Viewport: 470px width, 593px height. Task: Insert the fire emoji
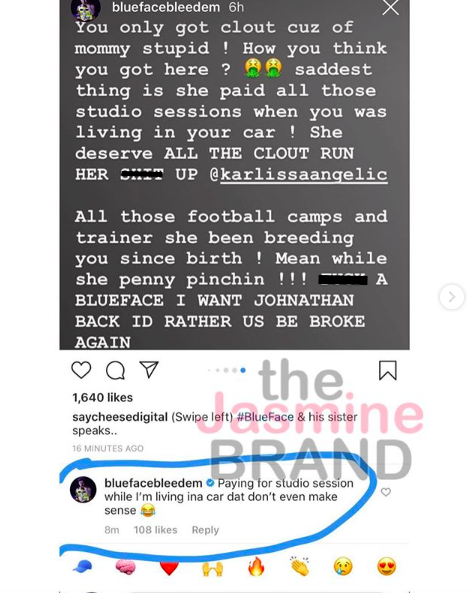click(x=256, y=567)
